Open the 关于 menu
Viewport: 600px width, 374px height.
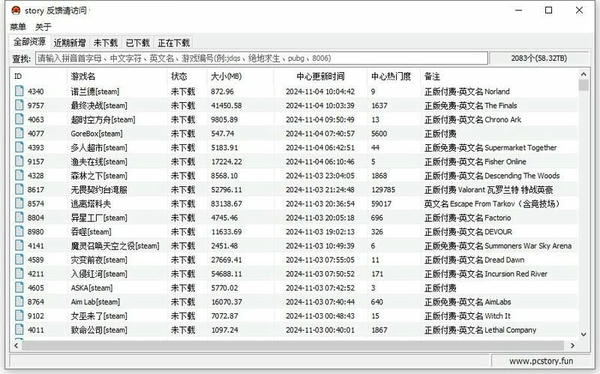(x=43, y=27)
